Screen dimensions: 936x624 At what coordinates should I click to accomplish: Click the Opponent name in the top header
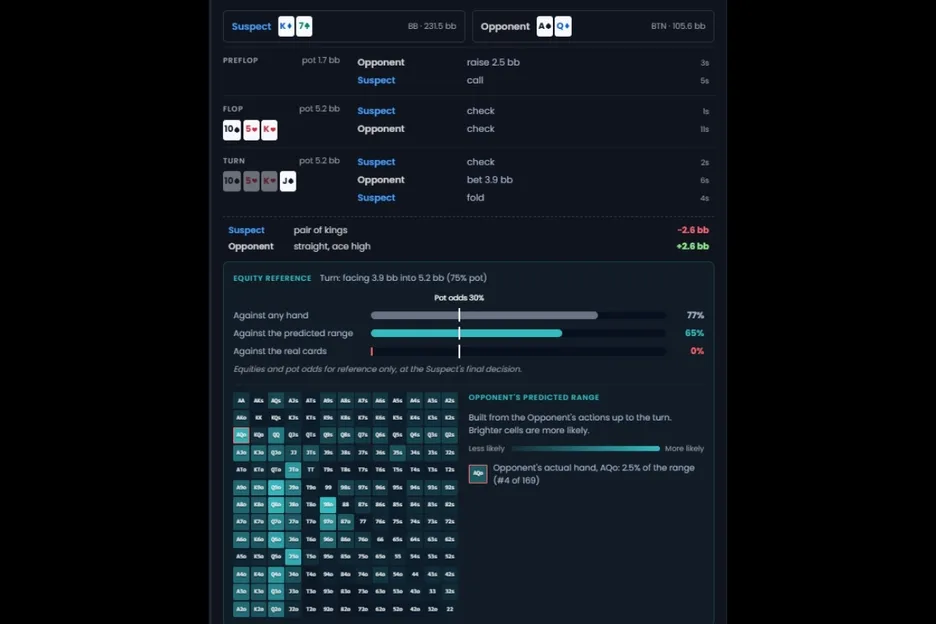click(505, 26)
